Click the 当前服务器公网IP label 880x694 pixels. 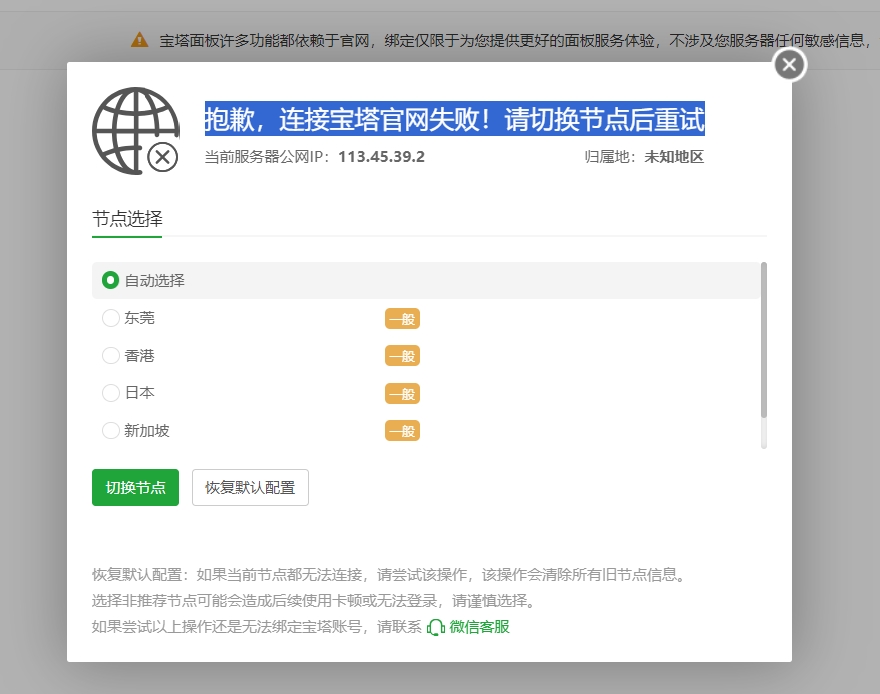[x=267, y=157]
